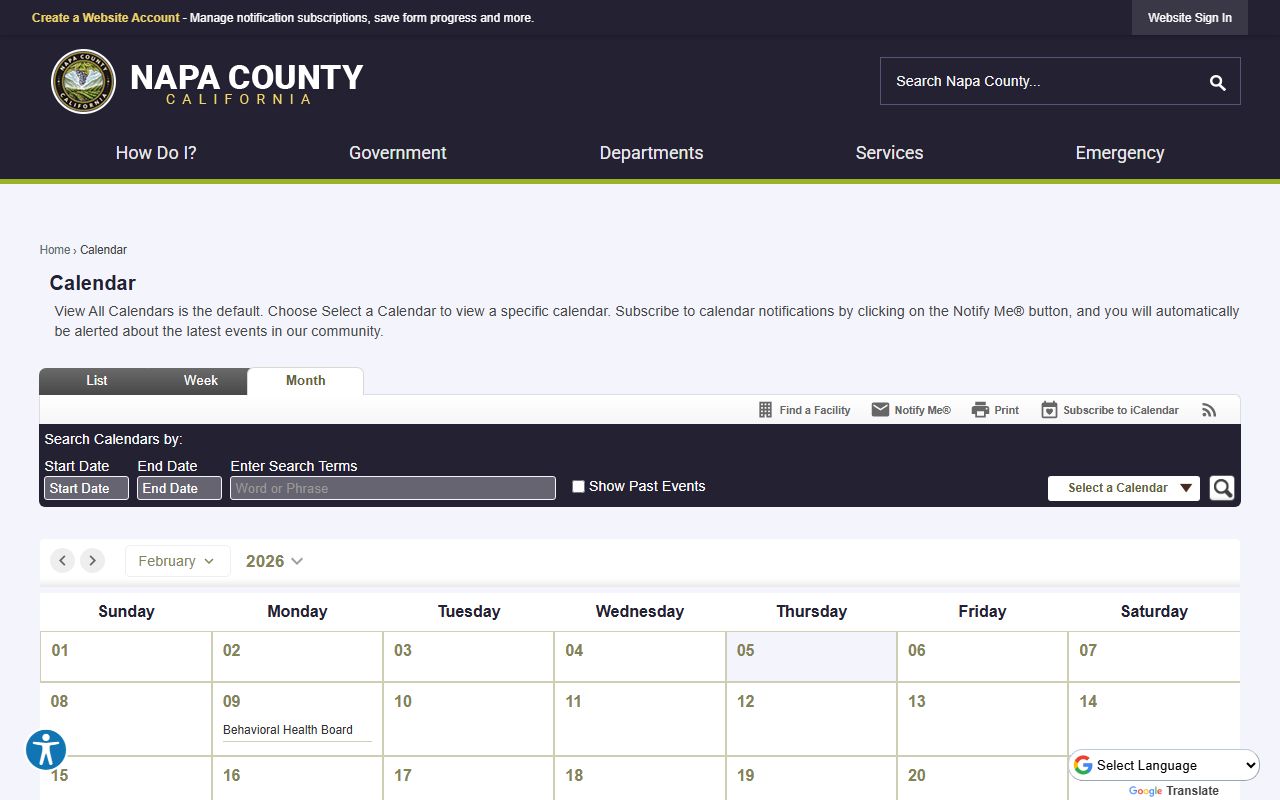Go to next month arrow
The width and height of the screenshot is (1280, 800).
click(x=92, y=561)
